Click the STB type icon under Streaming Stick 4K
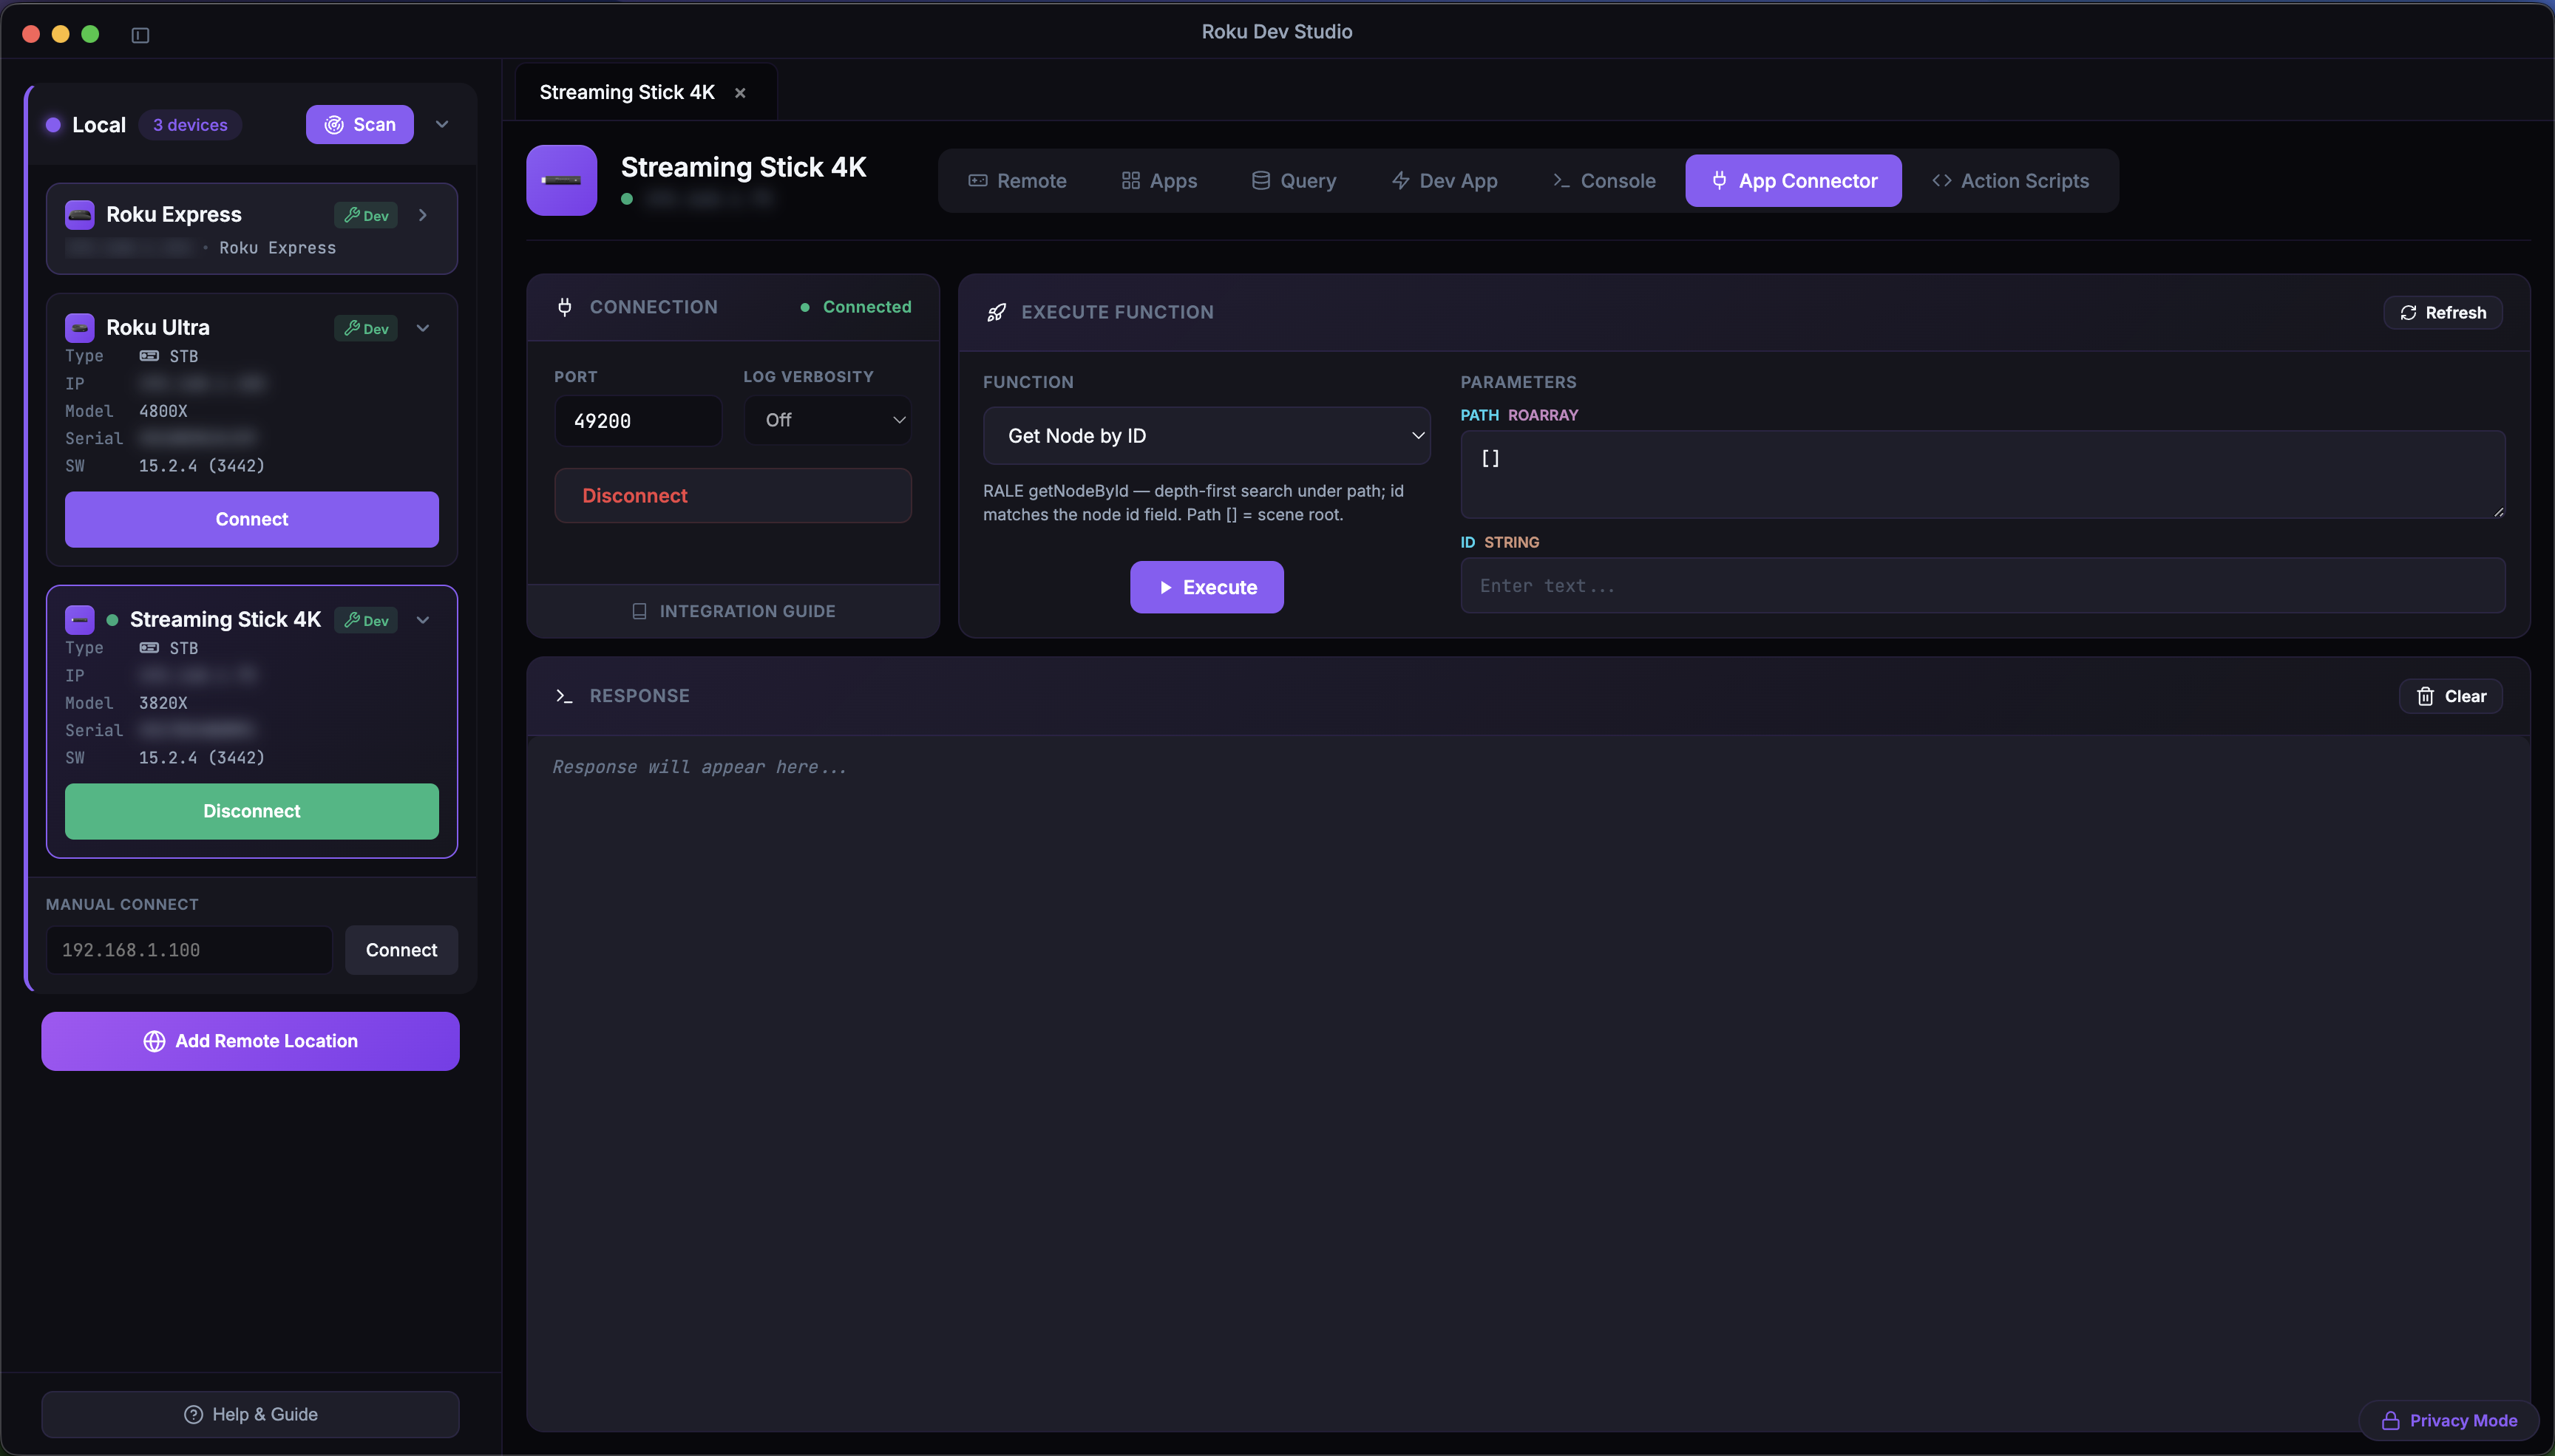The width and height of the screenshot is (2555, 1456). [x=149, y=648]
